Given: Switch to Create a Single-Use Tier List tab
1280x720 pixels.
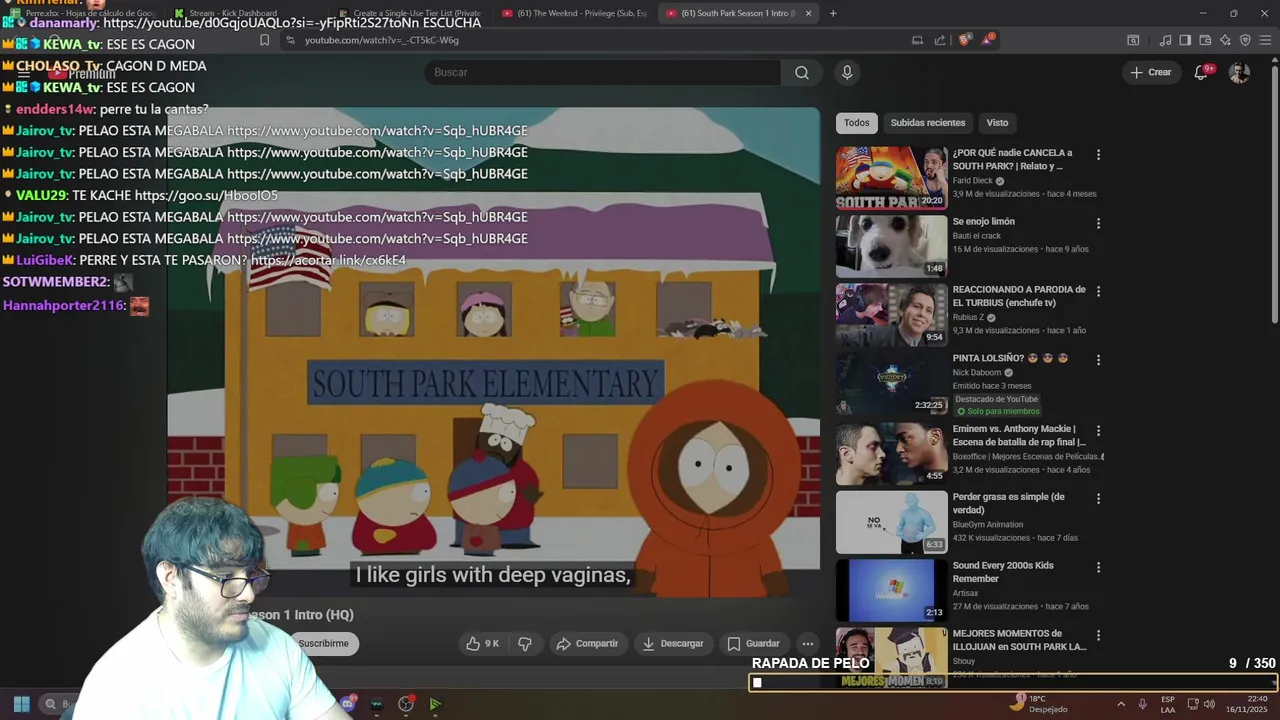Looking at the screenshot, I should (x=410, y=13).
